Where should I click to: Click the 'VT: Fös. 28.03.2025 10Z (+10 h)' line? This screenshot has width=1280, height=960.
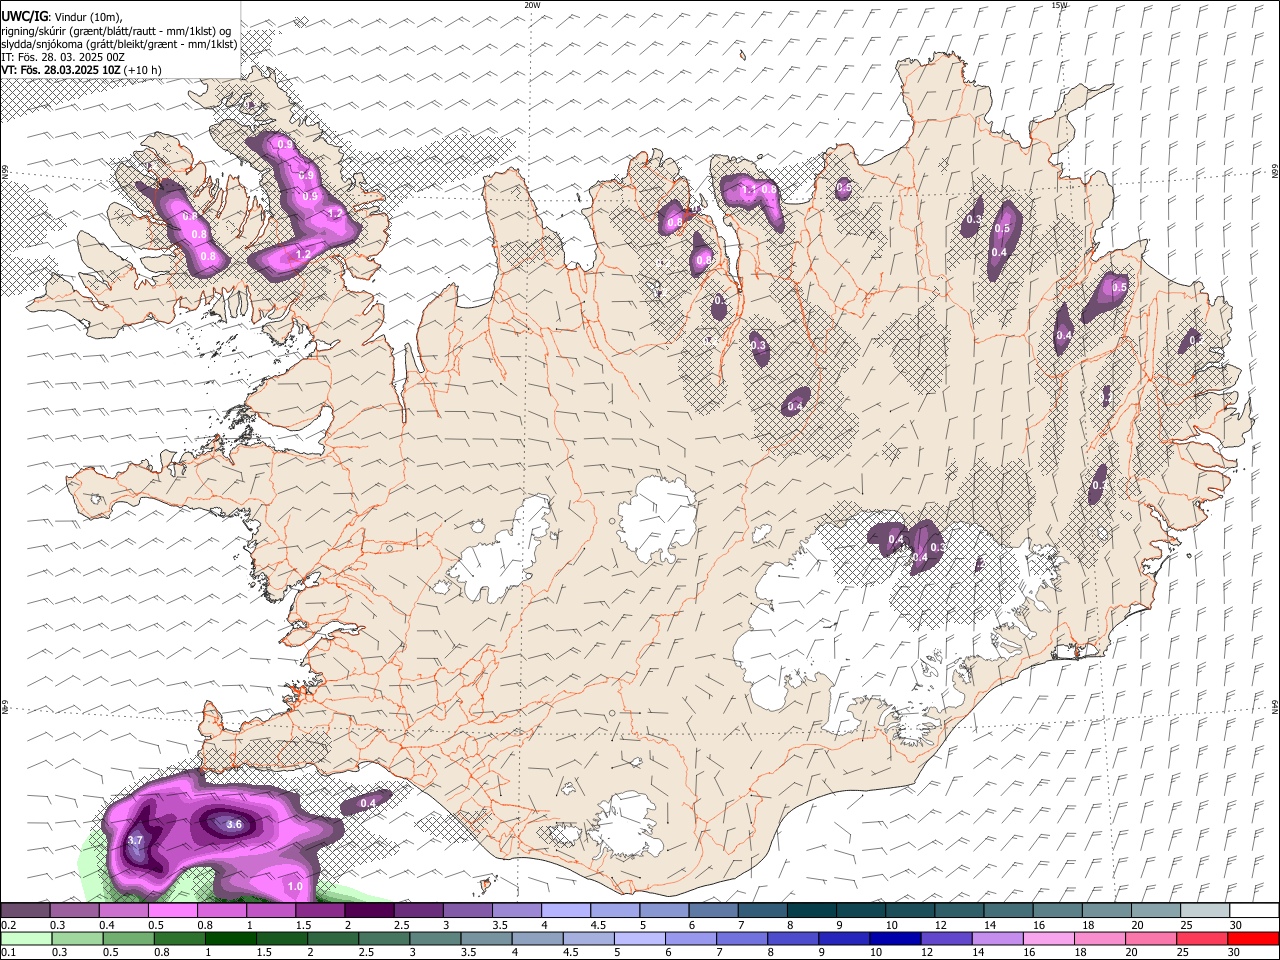tap(81, 70)
